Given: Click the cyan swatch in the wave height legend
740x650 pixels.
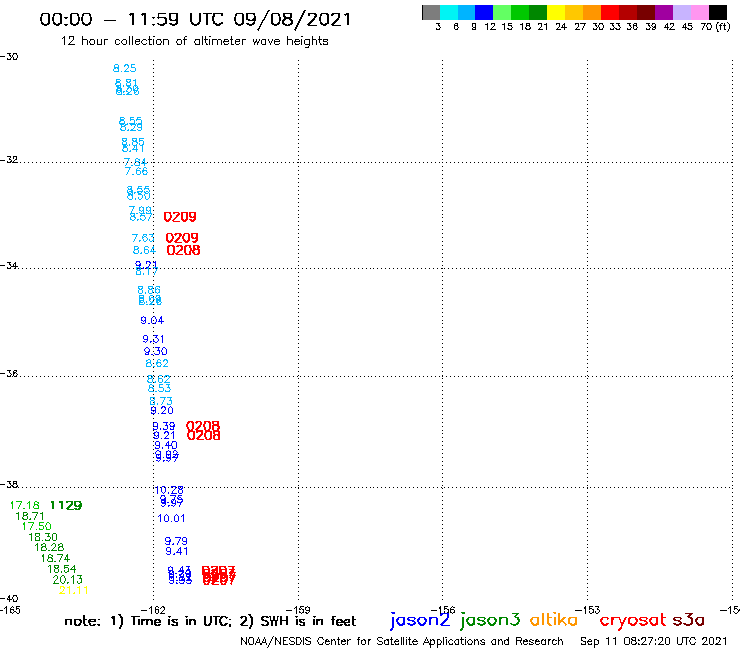Looking at the screenshot, I should [x=449, y=12].
